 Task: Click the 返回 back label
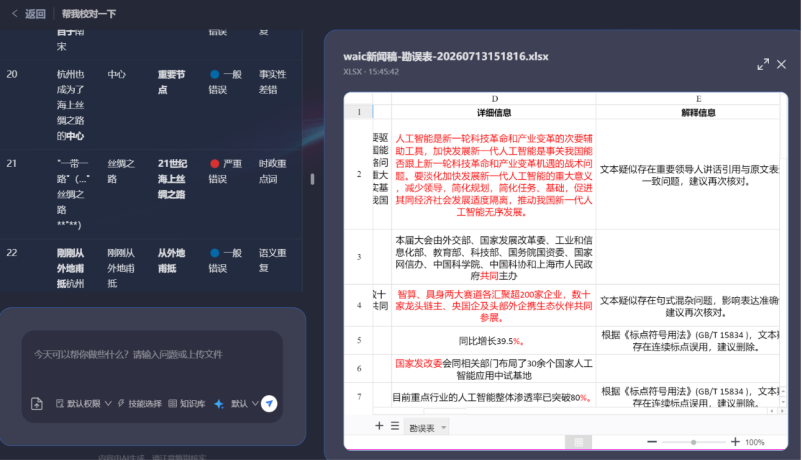[x=35, y=14]
